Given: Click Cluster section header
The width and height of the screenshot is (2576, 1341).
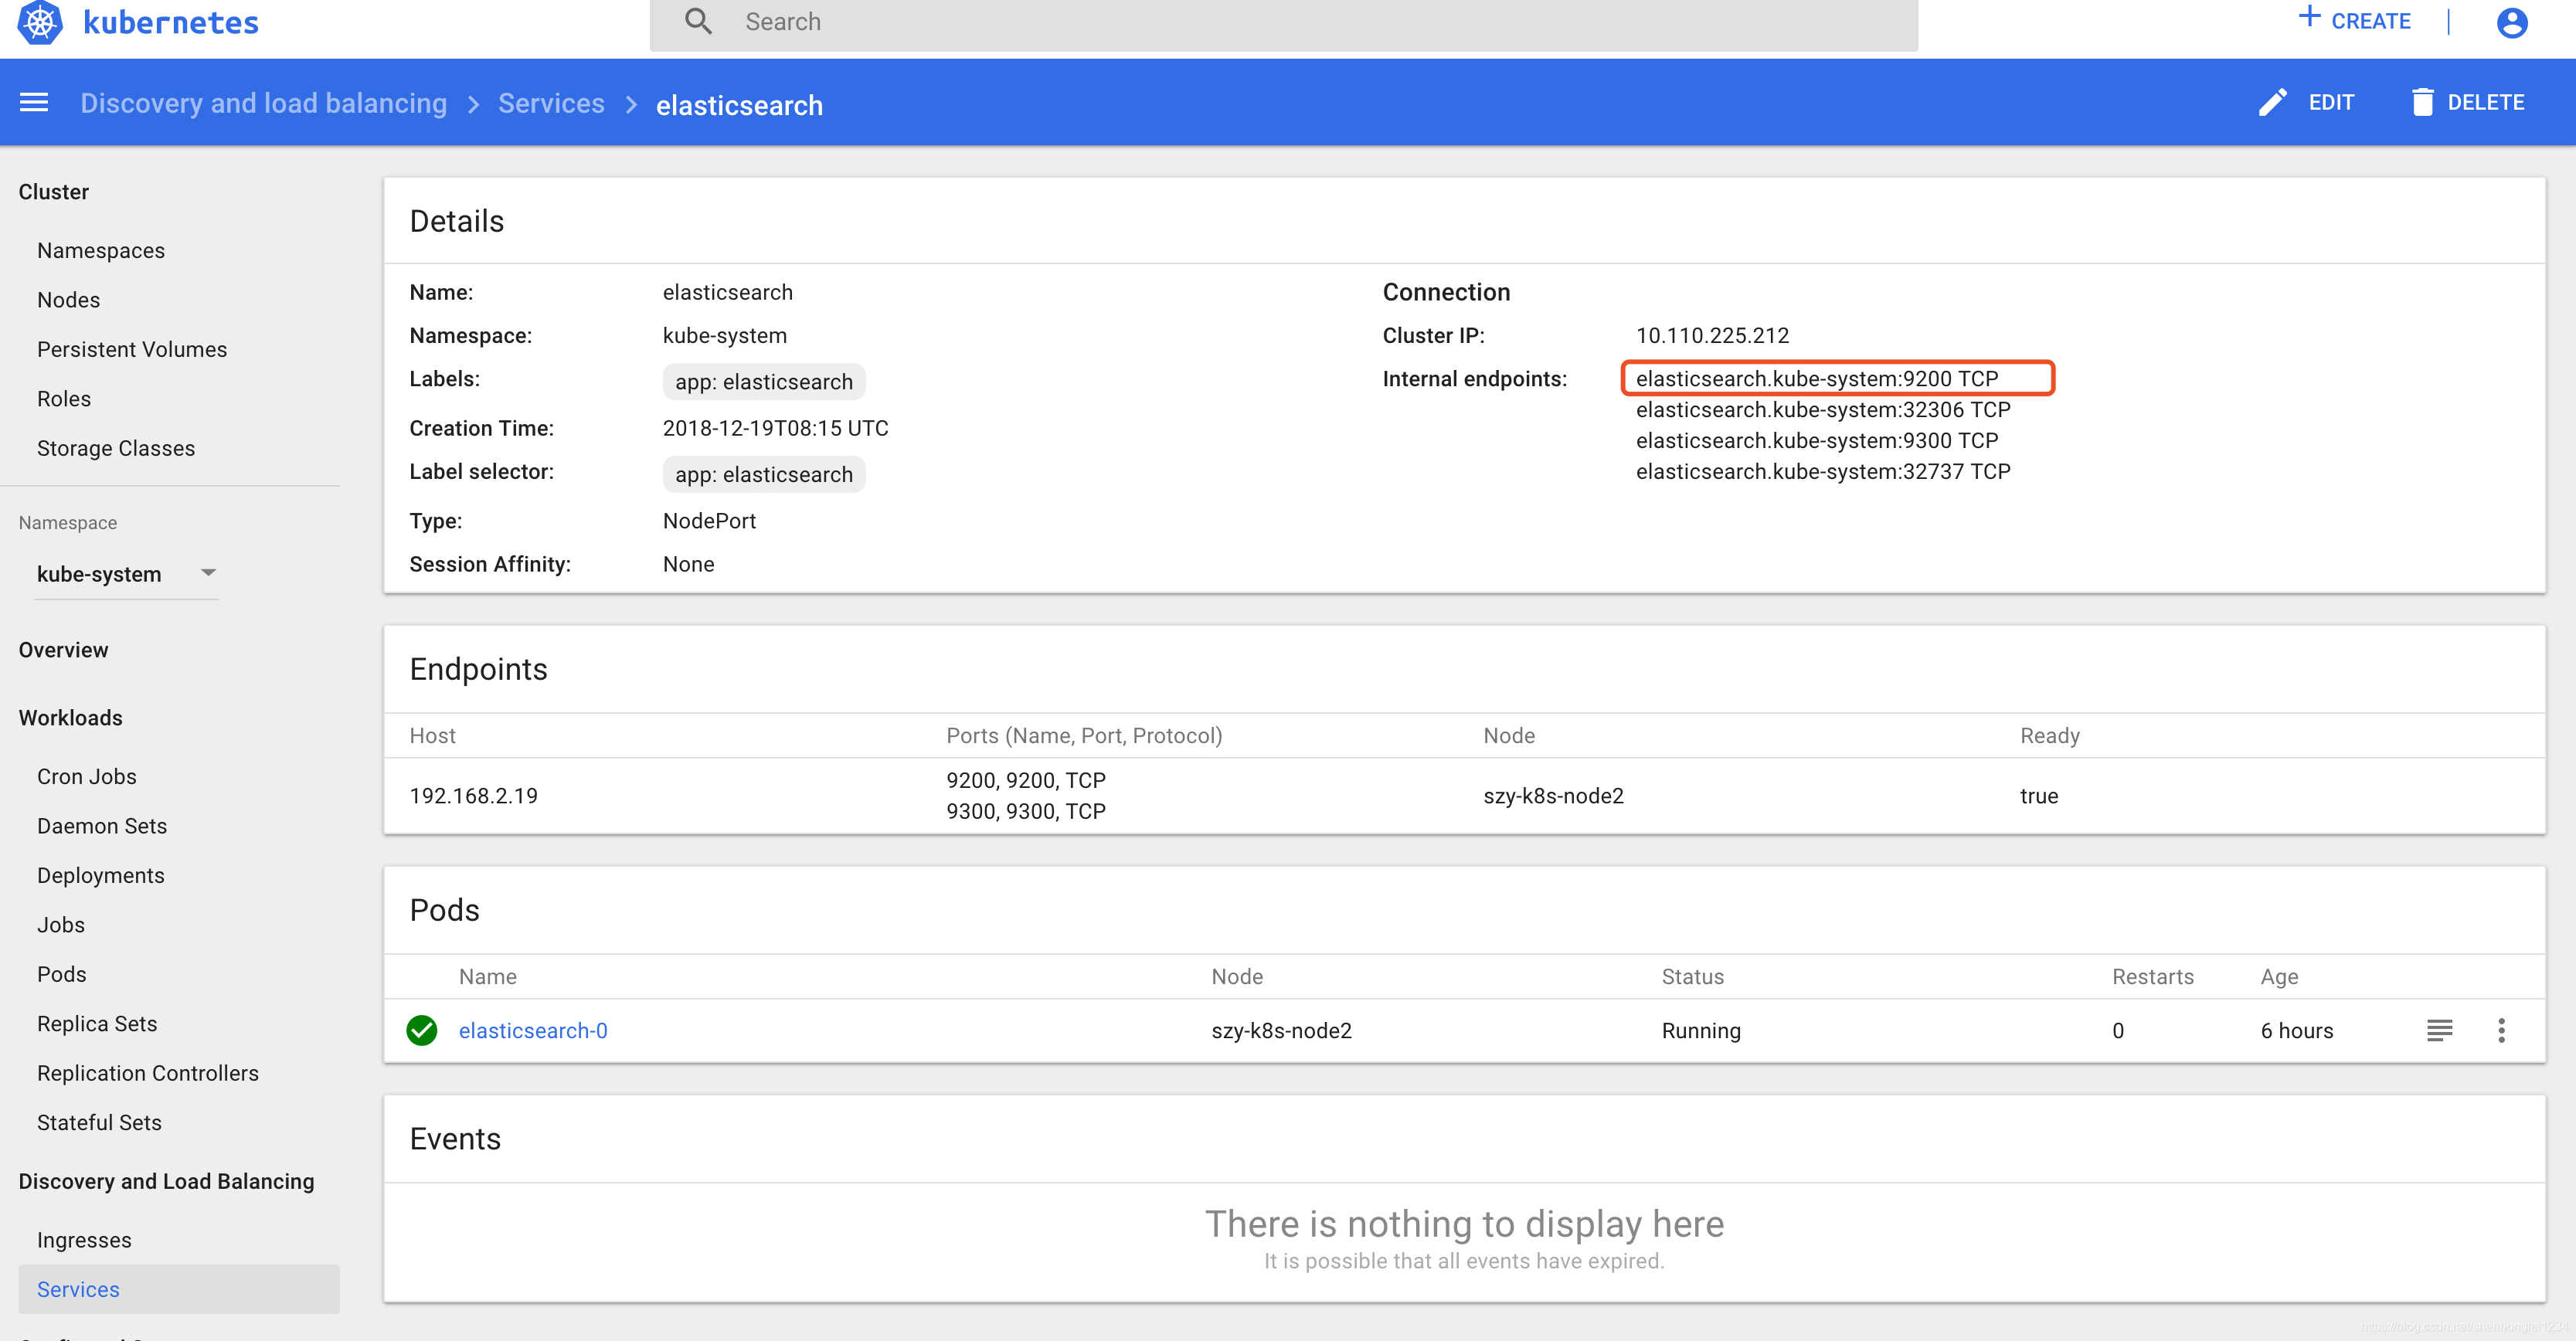Looking at the screenshot, I should (x=54, y=192).
